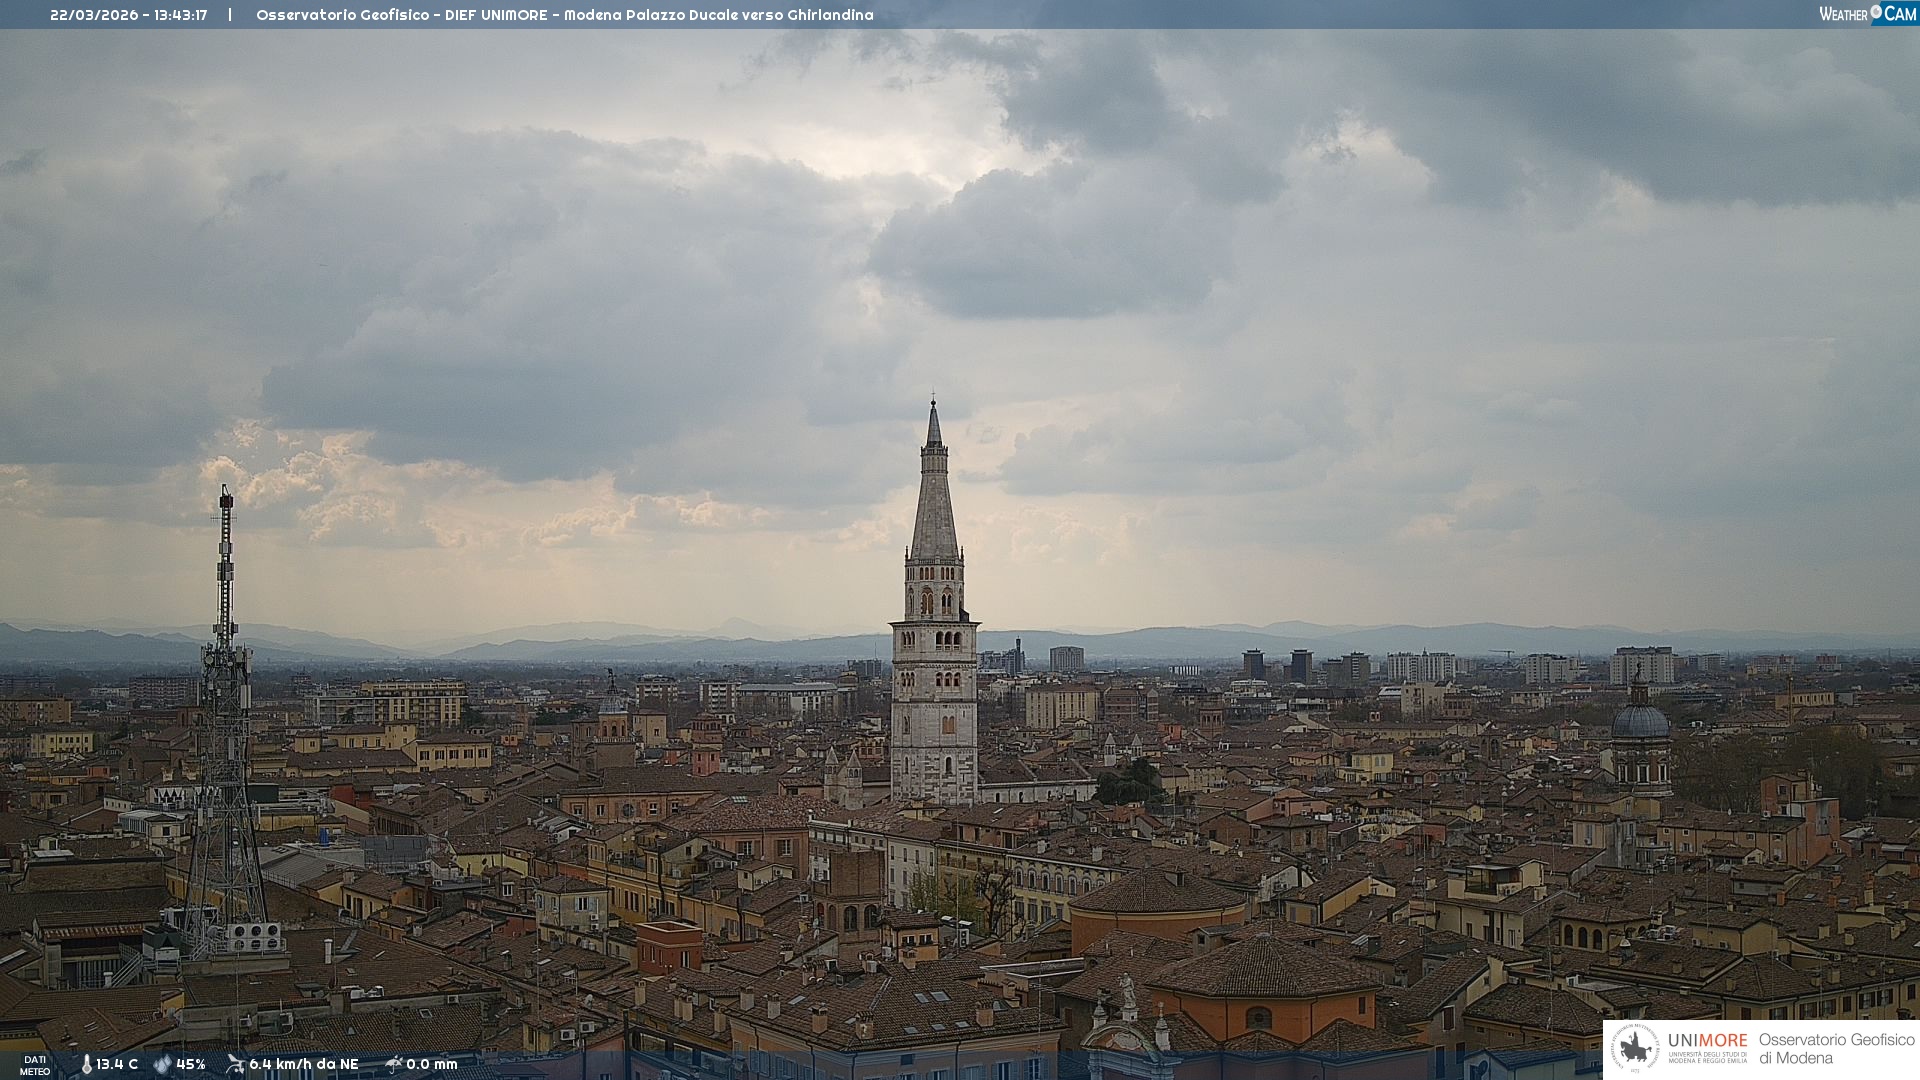The width and height of the screenshot is (1920, 1080).
Task: Click the 0.0 mm rainfall value
Action: [x=432, y=1064]
